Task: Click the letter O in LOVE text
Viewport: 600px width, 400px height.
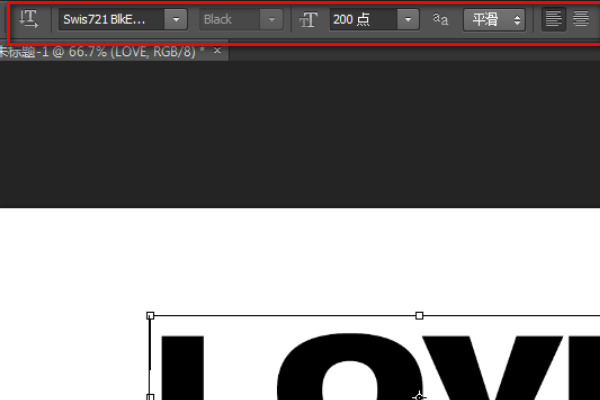Action: point(350,367)
